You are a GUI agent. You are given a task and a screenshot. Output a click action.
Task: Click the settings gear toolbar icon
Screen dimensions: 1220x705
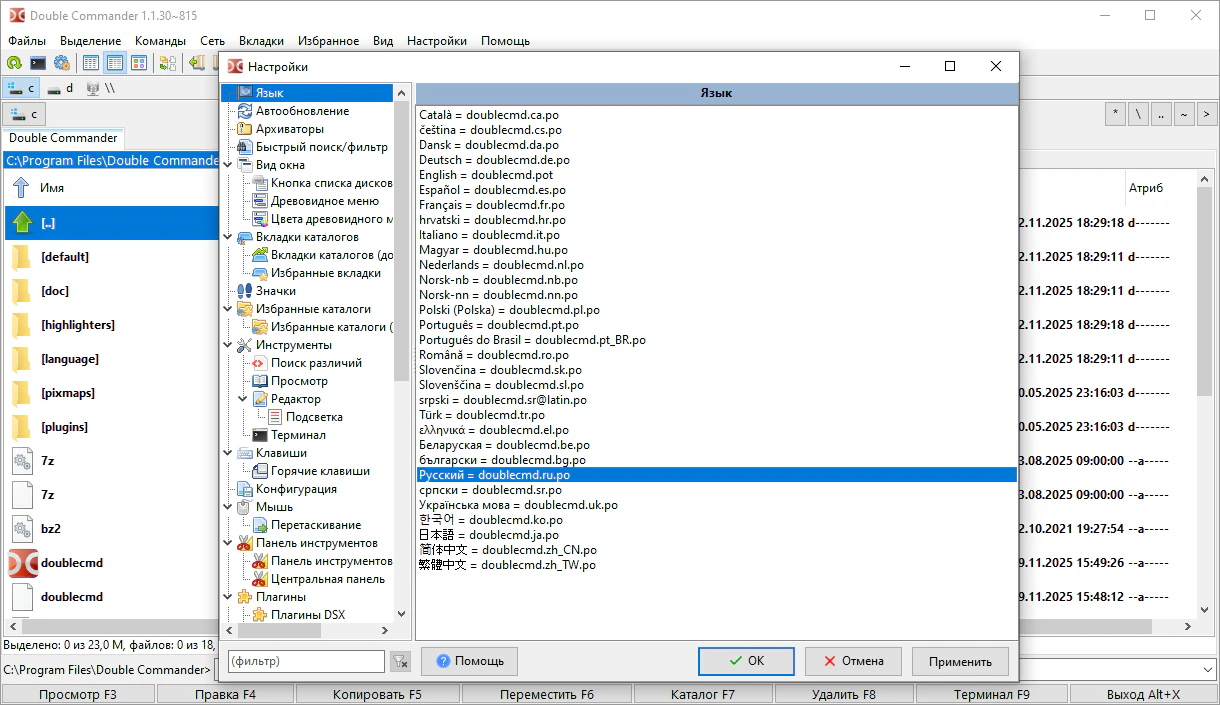click(x=62, y=63)
